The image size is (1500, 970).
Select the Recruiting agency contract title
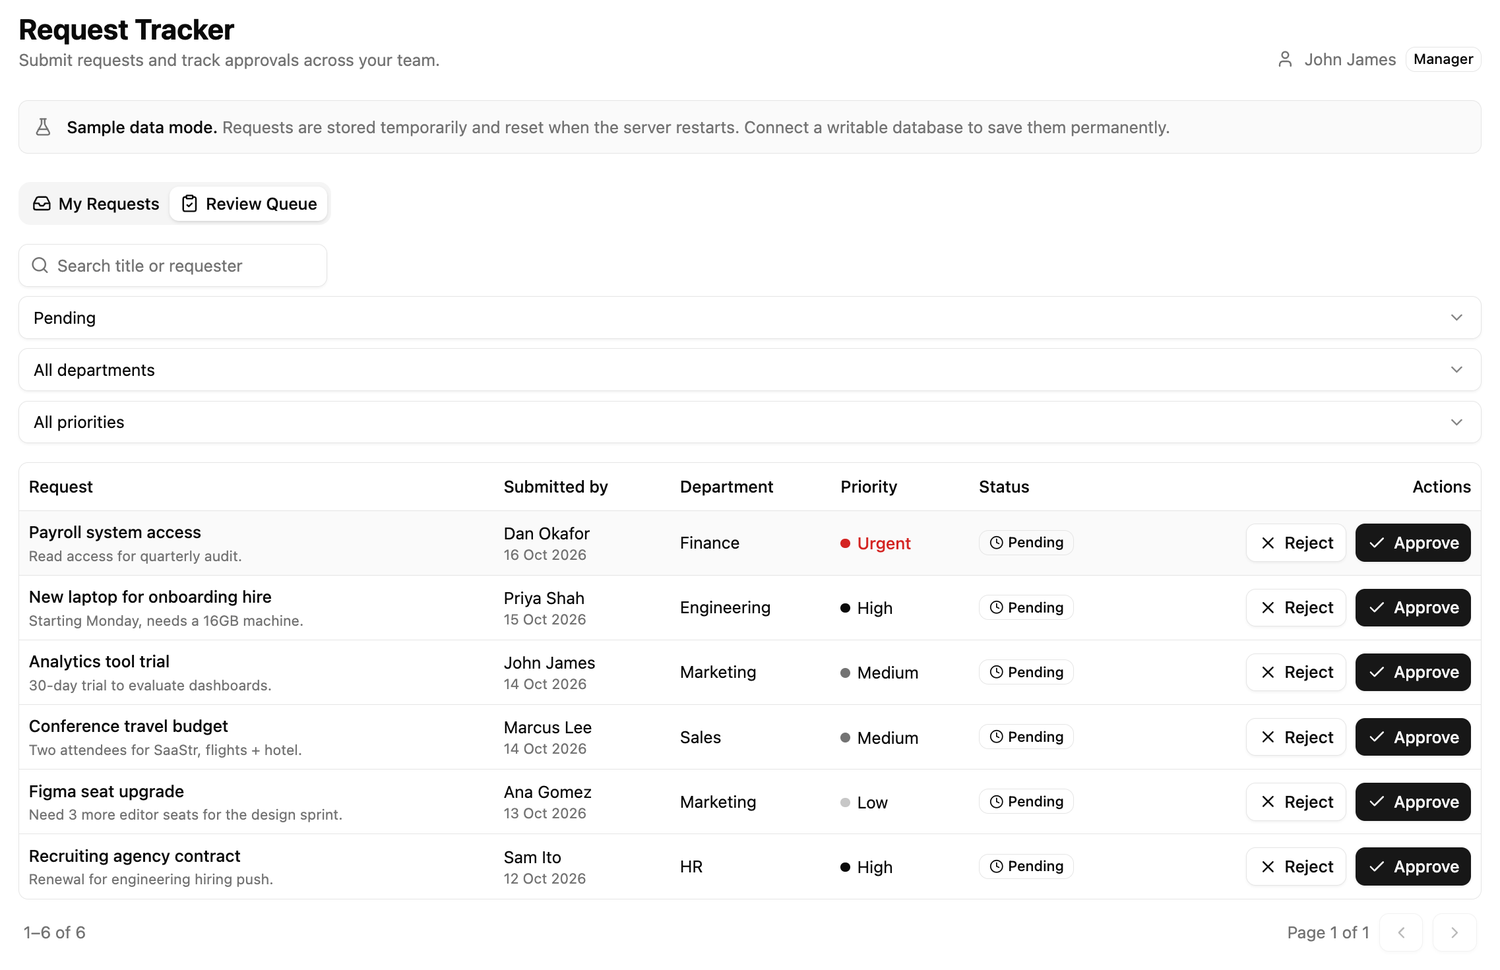click(135, 856)
